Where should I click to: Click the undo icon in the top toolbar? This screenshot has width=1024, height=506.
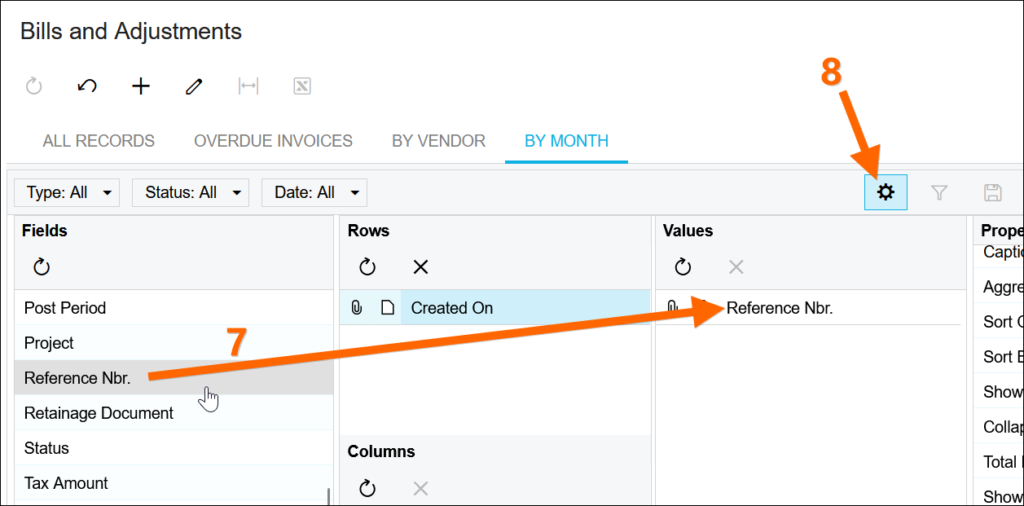click(87, 87)
